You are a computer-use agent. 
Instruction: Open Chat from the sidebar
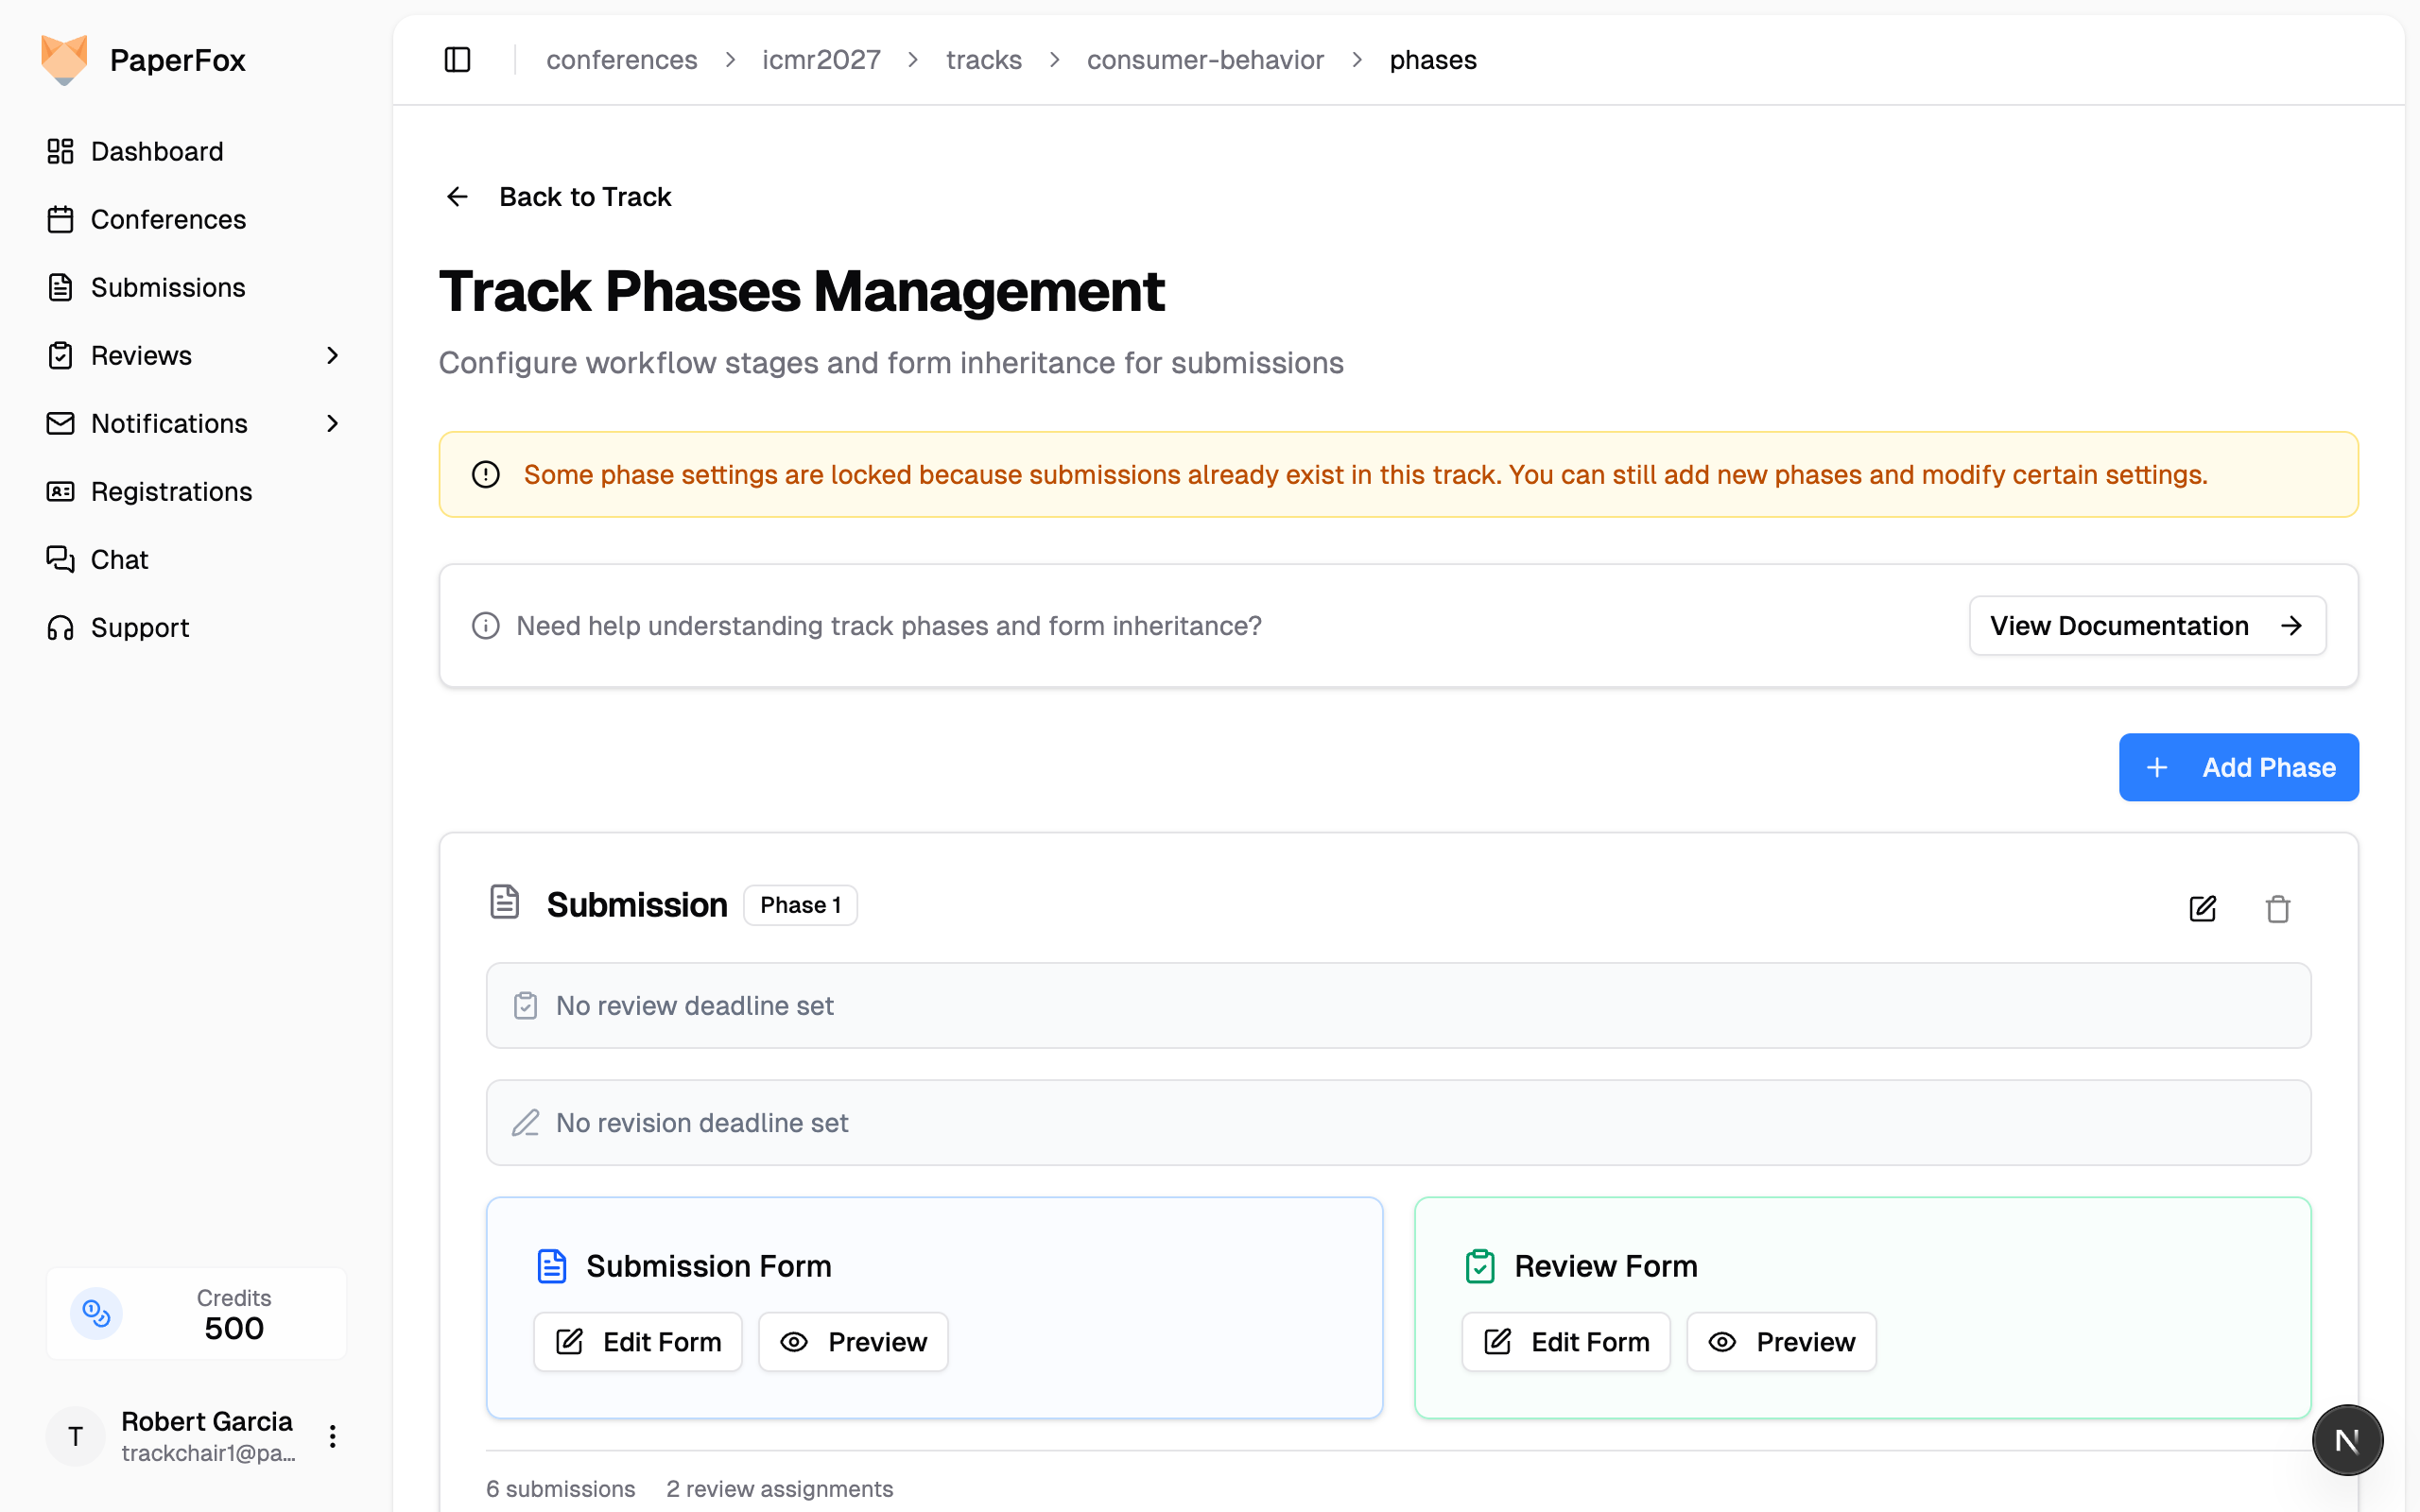[x=119, y=559]
